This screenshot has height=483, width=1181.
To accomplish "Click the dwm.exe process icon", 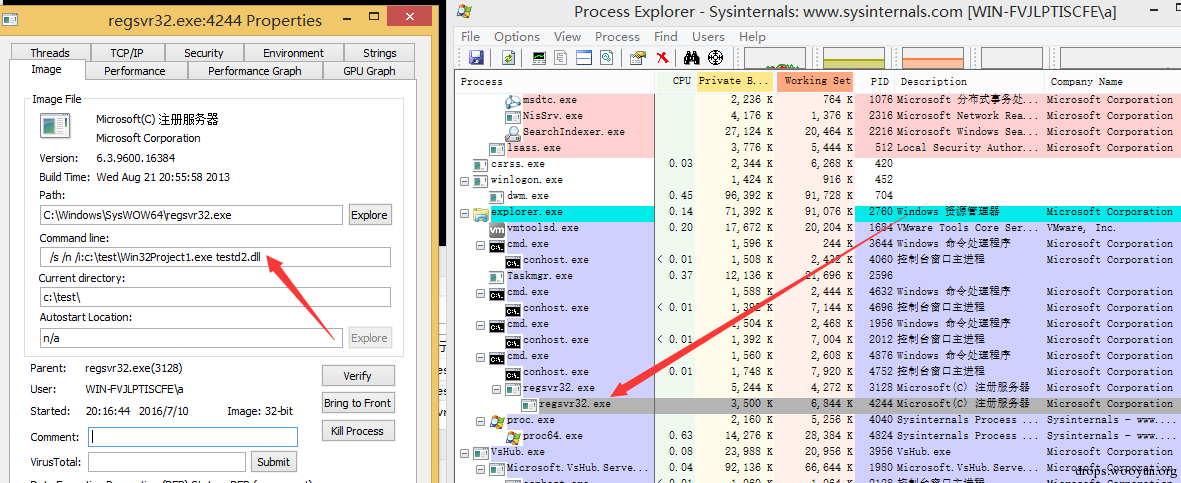I will click(497, 196).
